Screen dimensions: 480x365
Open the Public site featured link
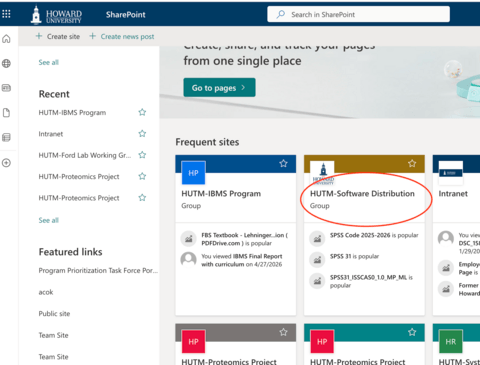click(x=54, y=314)
